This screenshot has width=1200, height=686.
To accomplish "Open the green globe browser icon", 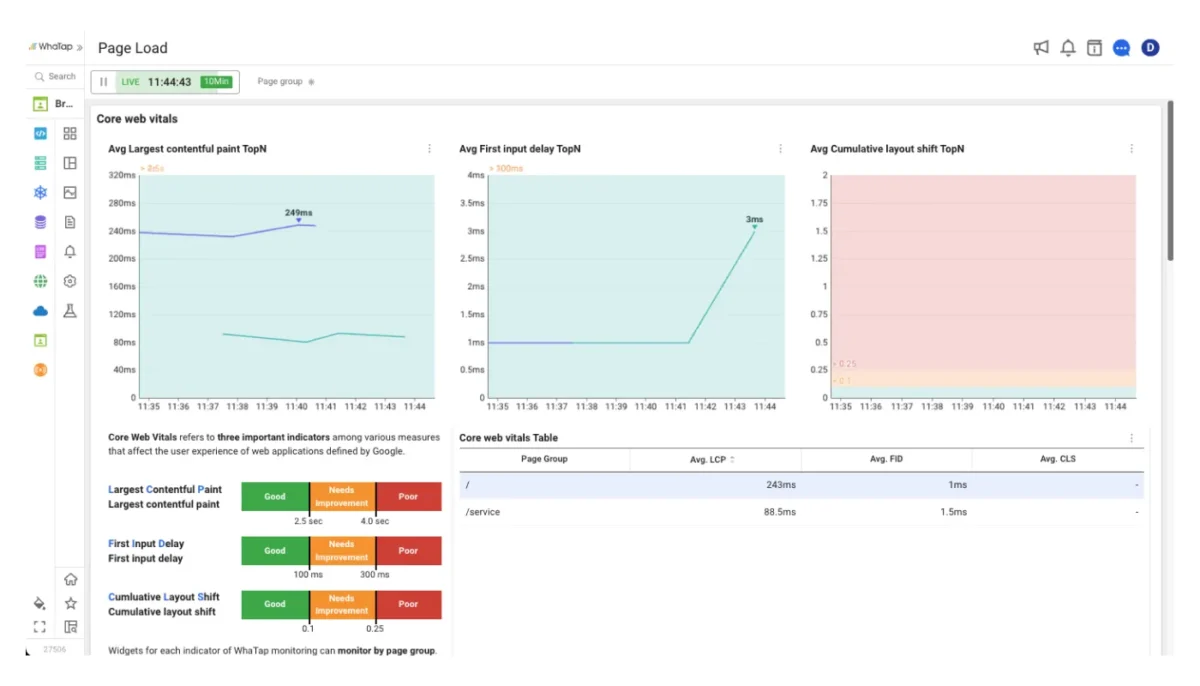I will (x=40, y=282).
